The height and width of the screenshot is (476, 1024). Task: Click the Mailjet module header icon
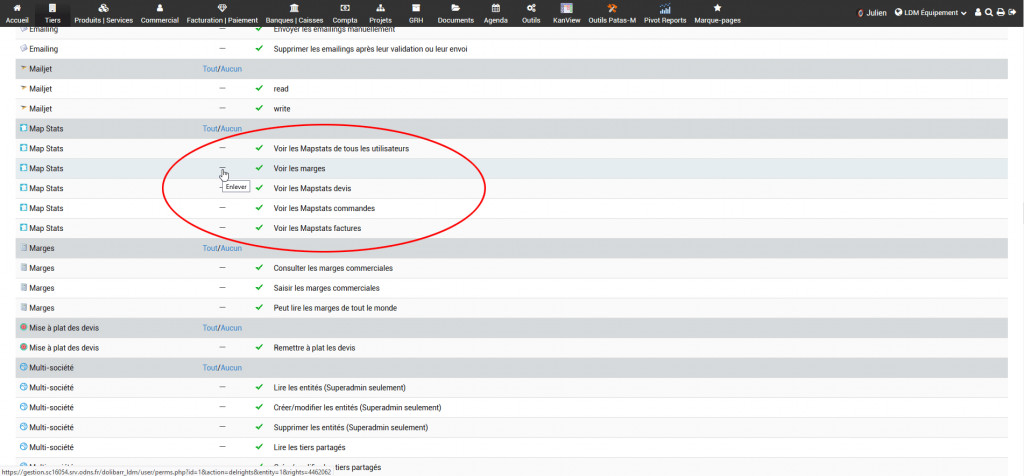click(24, 69)
